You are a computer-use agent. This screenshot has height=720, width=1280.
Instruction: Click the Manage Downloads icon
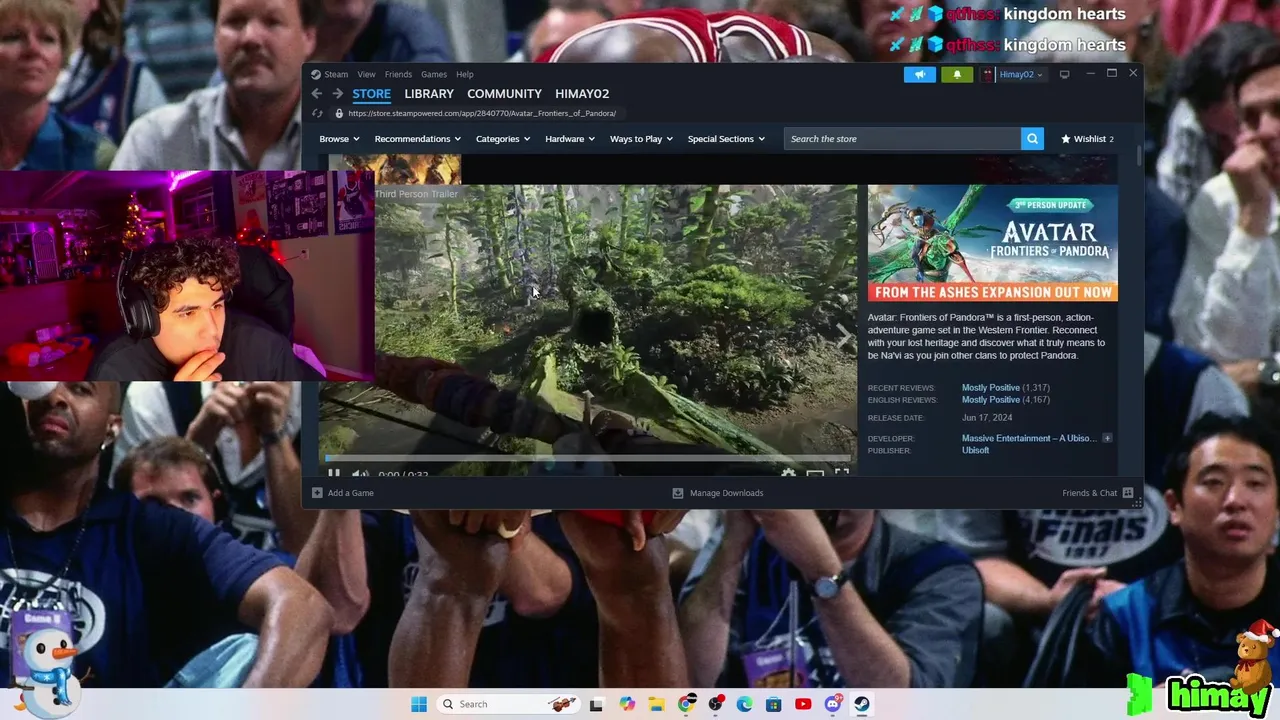point(678,493)
